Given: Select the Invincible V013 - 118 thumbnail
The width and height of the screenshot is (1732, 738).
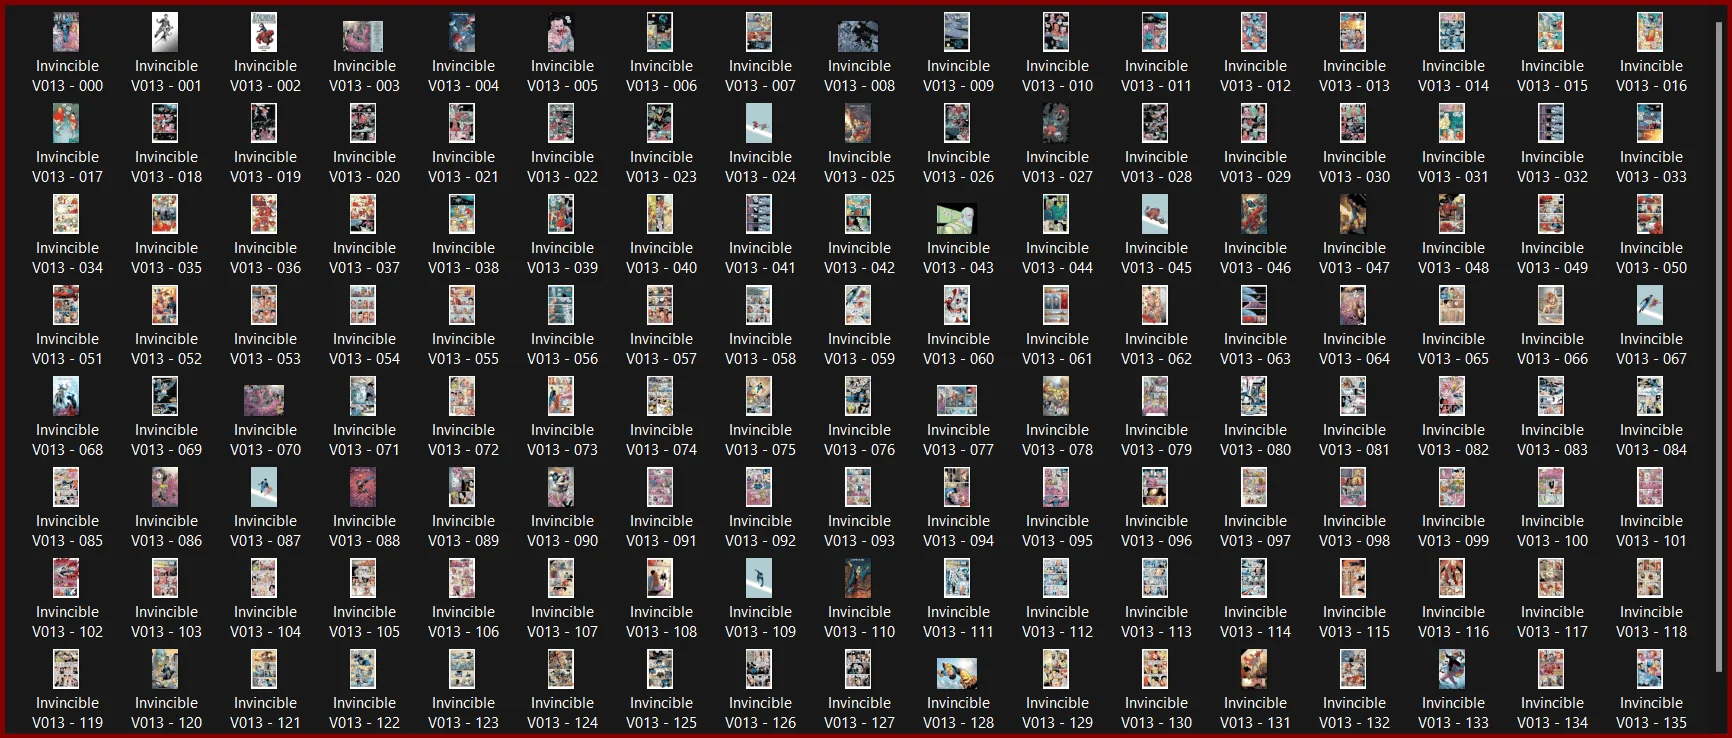Looking at the screenshot, I should point(1650,578).
